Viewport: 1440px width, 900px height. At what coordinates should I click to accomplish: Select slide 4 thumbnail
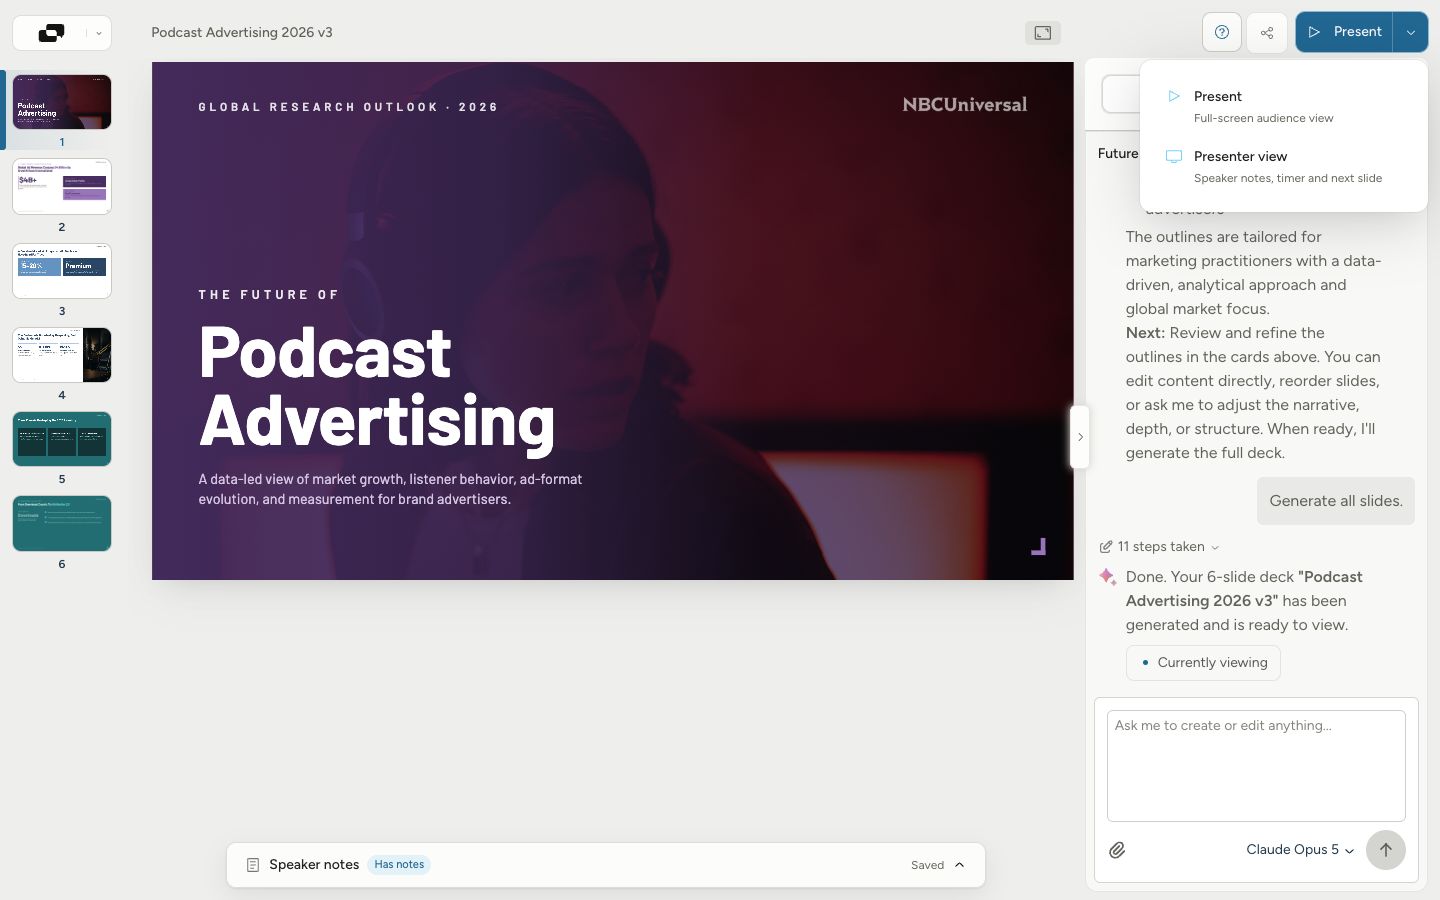[62, 355]
